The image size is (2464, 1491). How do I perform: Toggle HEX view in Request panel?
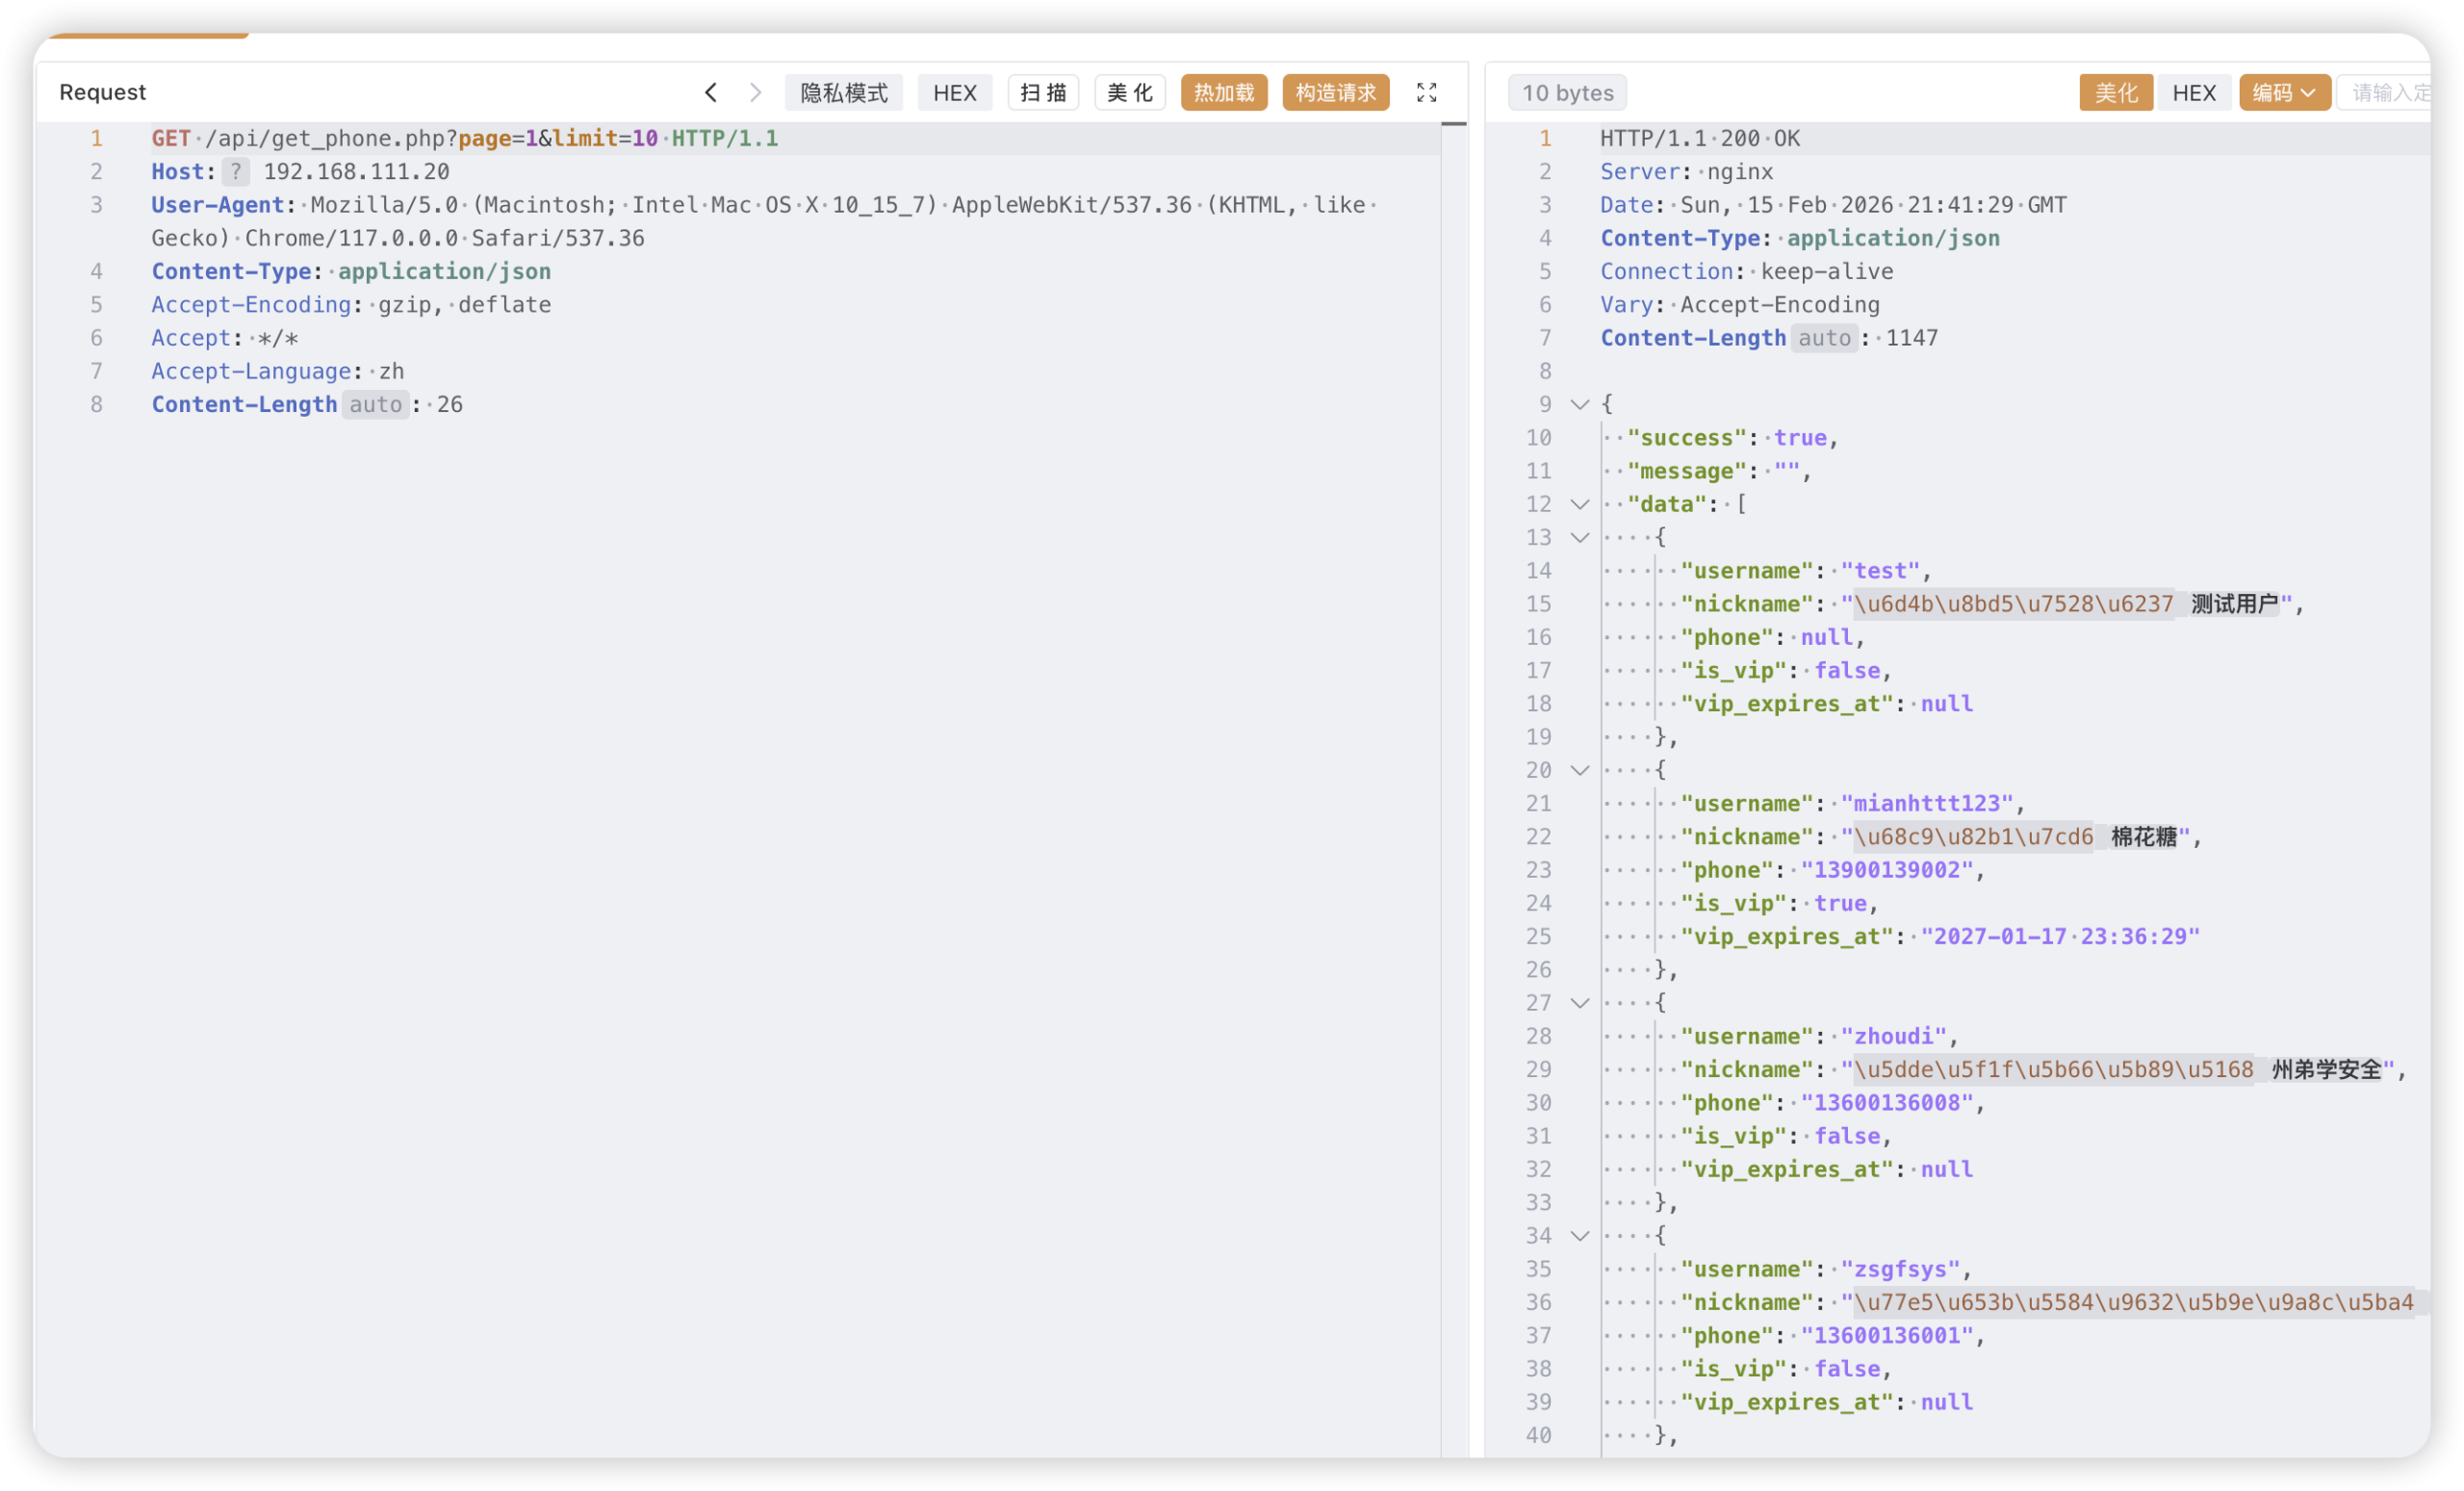pyautogui.click(x=954, y=93)
